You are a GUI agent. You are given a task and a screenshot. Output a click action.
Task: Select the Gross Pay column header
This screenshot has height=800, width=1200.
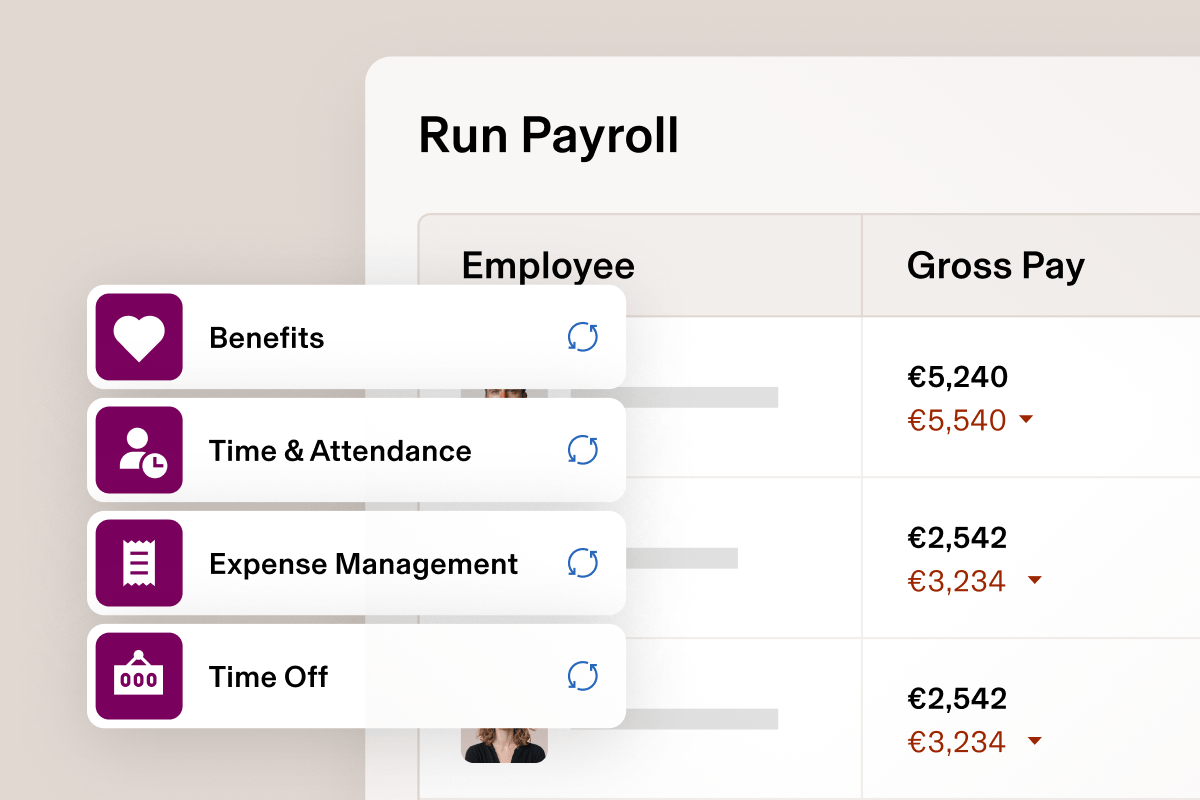coord(995,265)
